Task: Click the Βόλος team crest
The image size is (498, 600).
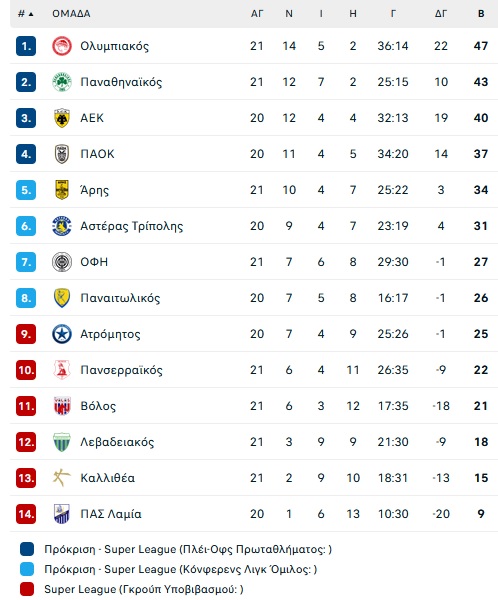Action: point(62,406)
